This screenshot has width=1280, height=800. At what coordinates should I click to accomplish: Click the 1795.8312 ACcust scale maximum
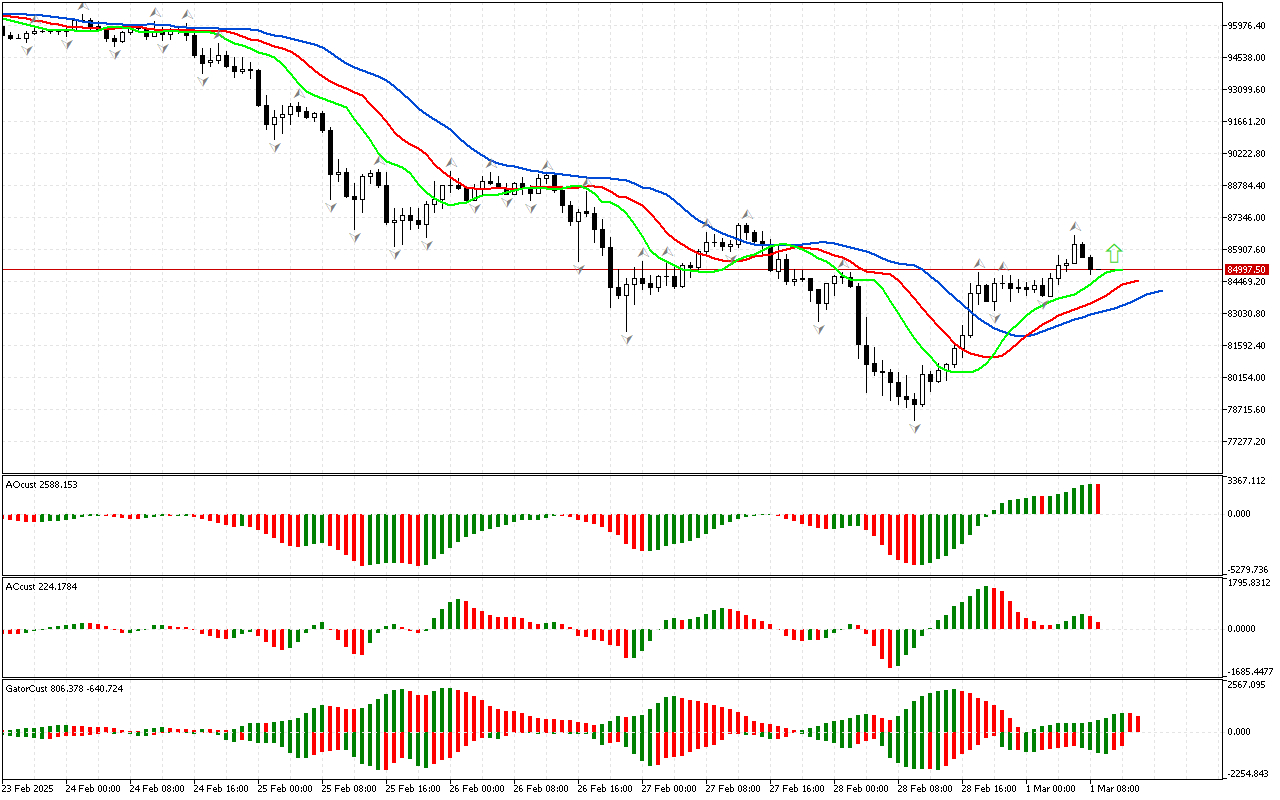[x=1250, y=583]
